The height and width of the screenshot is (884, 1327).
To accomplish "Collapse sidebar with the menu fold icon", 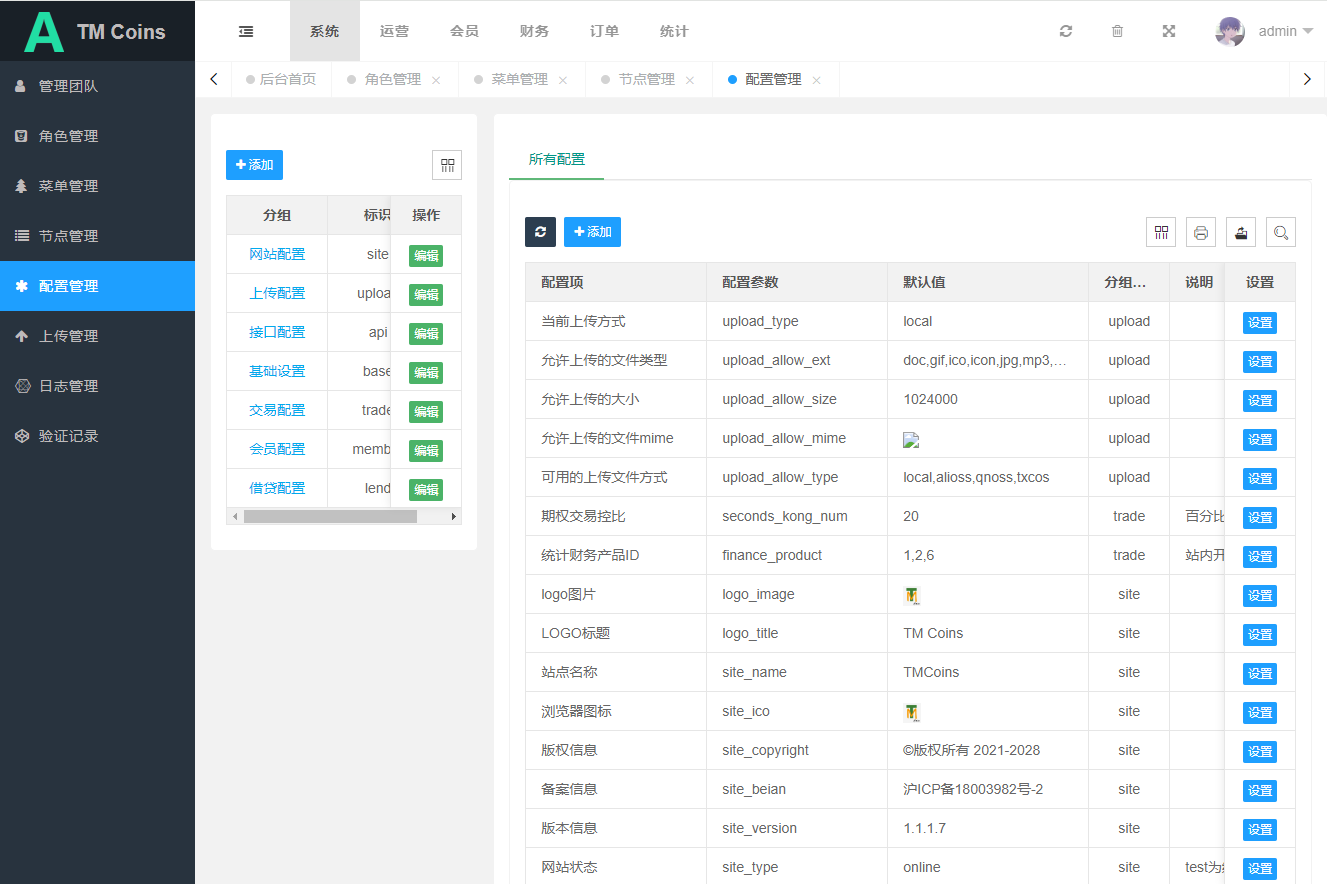I will 246,31.
